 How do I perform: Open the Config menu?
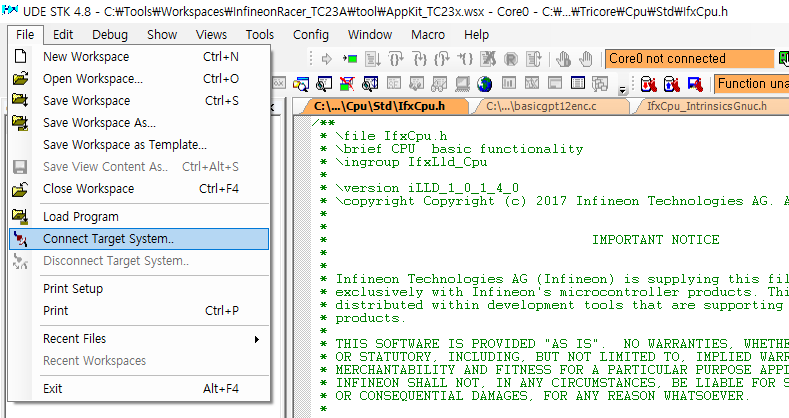click(310, 35)
